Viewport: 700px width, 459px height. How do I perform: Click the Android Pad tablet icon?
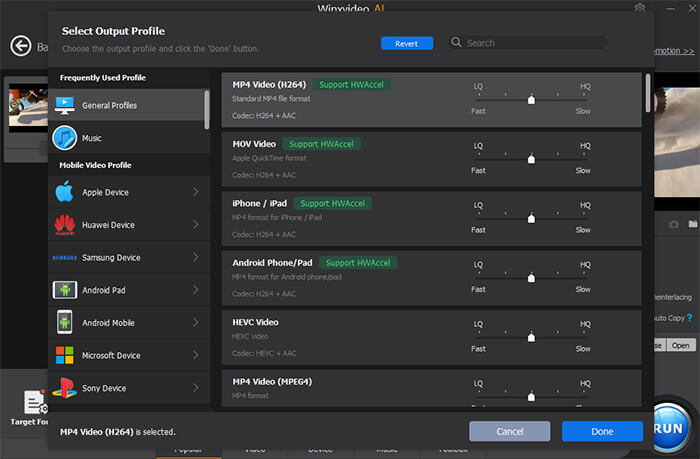(x=65, y=290)
